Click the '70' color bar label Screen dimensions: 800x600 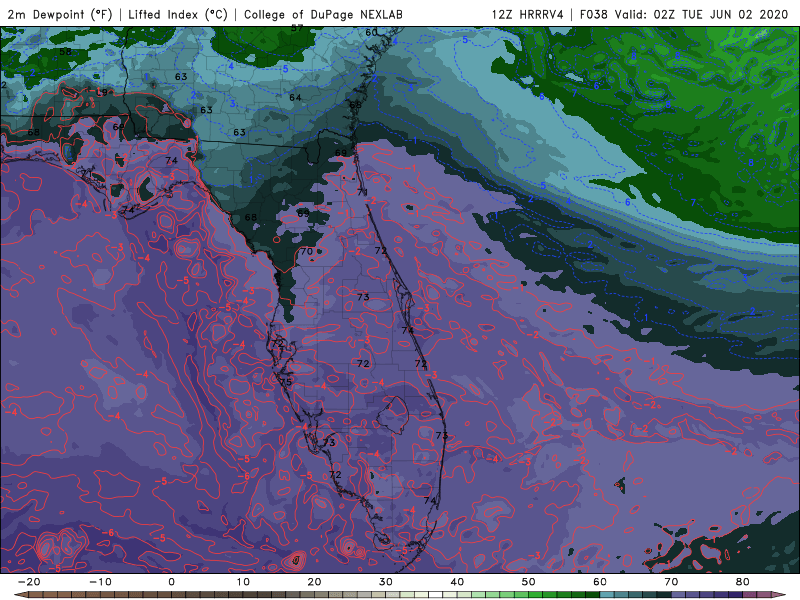click(671, 582)
